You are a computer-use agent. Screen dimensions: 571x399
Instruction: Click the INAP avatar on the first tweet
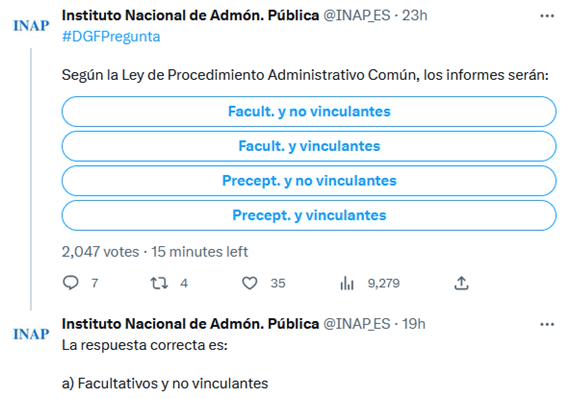pyautogui.click(x=31, y=25)
